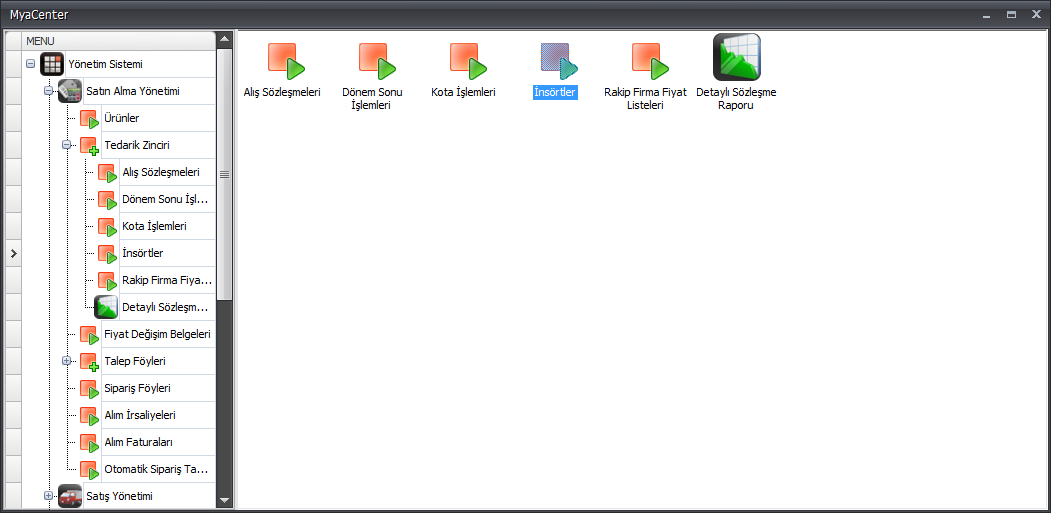Maximize the MyaCenter window

(x=1012, y=14)
